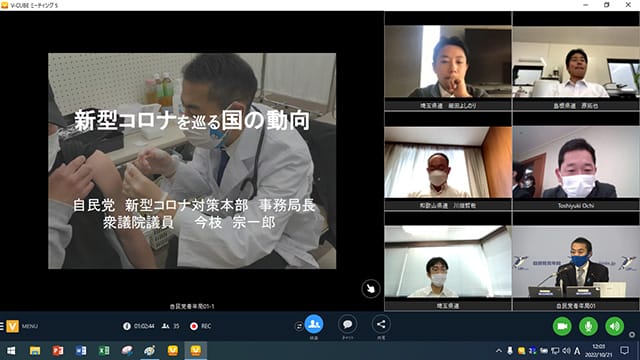The height and width of the screenshot is (360, 640).
Task: Open the paint palette app in taskbar
Action: tap(150, 351)
